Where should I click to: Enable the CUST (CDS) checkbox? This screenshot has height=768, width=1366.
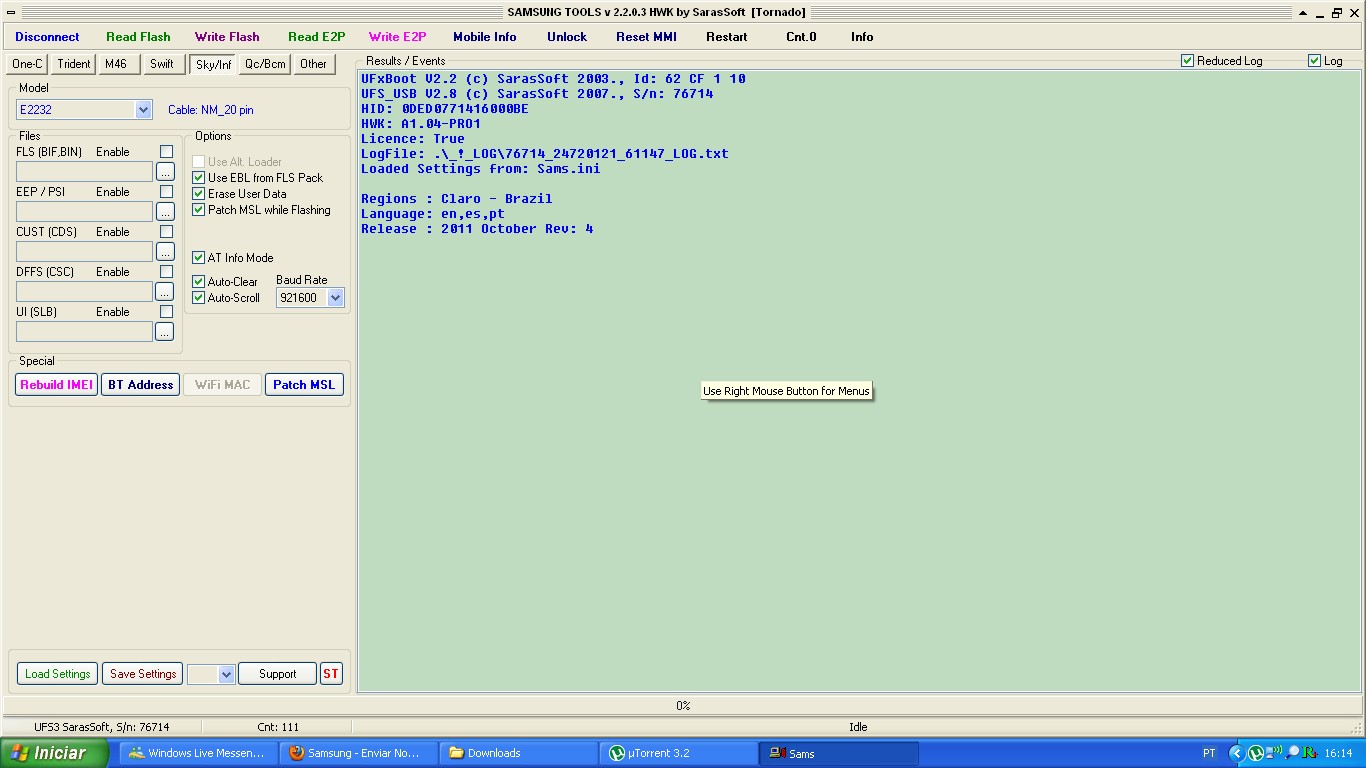pos(166,232)
